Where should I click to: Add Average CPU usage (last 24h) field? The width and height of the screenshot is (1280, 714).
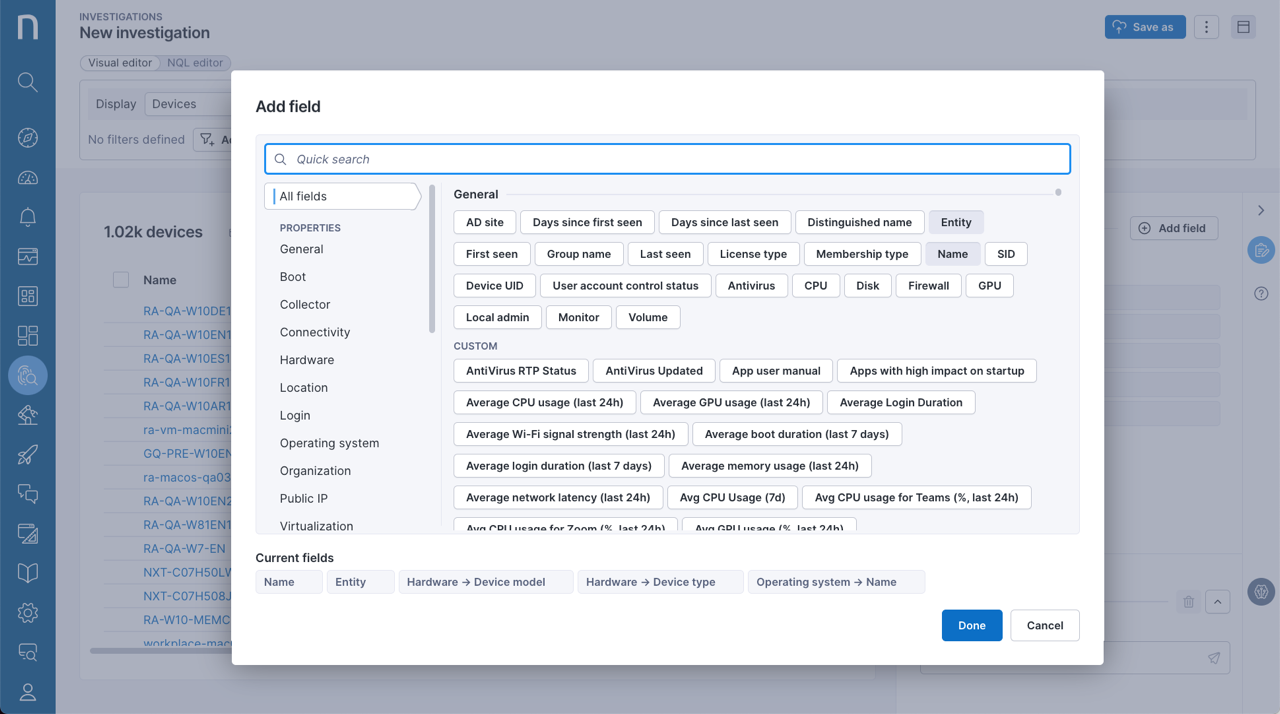click(545, 403)
